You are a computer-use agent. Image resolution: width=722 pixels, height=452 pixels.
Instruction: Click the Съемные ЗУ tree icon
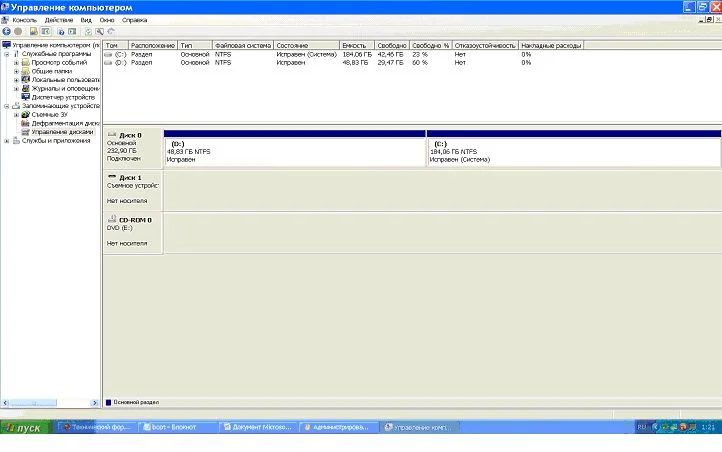tap(26, 115)
